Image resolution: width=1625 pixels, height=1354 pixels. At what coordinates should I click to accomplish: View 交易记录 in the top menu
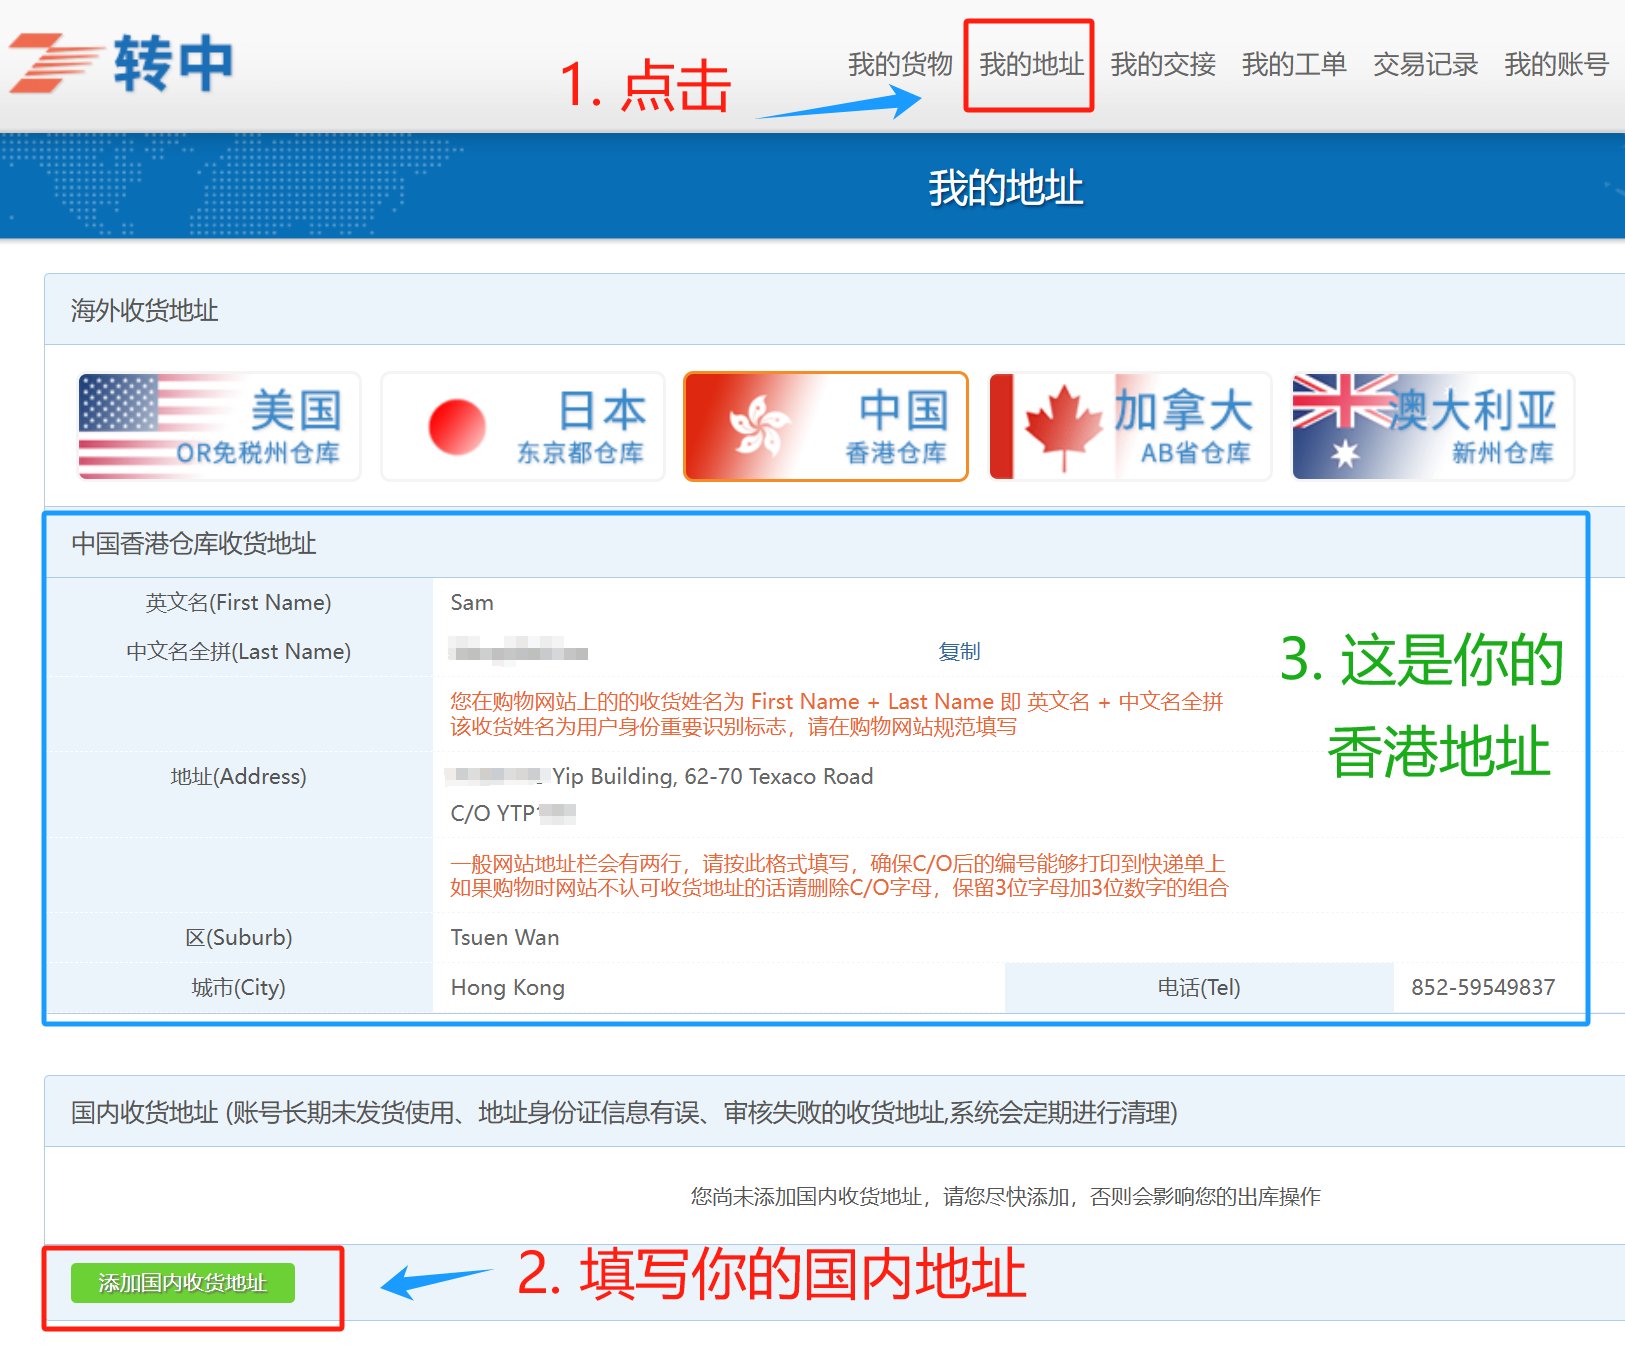point(1425,65)
